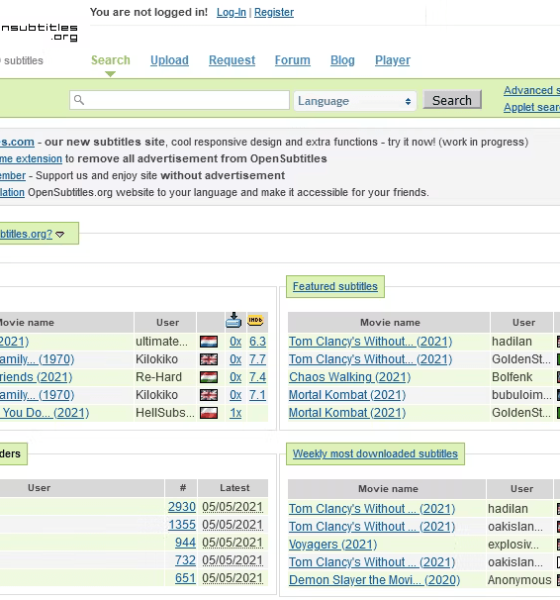
Task: Open Mortal Kombat (2021) by bubuloim...
Action: coord(347,395)
